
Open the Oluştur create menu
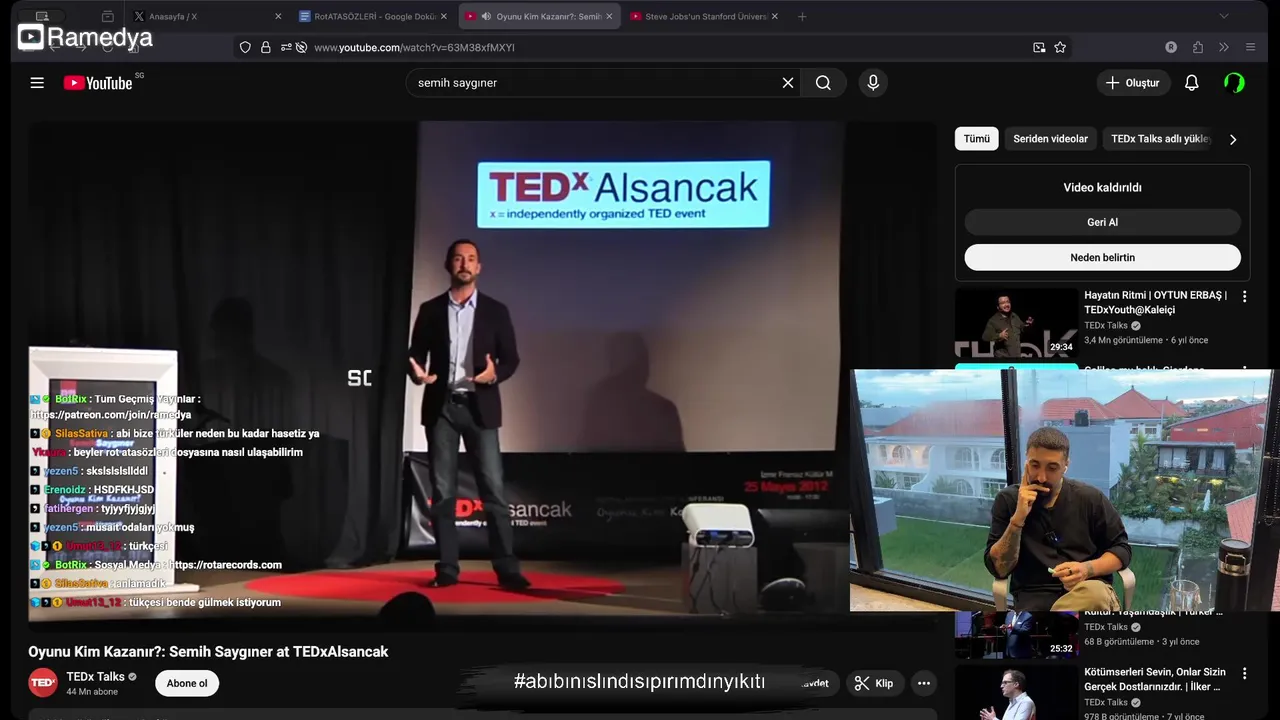tap(1133, 83)
